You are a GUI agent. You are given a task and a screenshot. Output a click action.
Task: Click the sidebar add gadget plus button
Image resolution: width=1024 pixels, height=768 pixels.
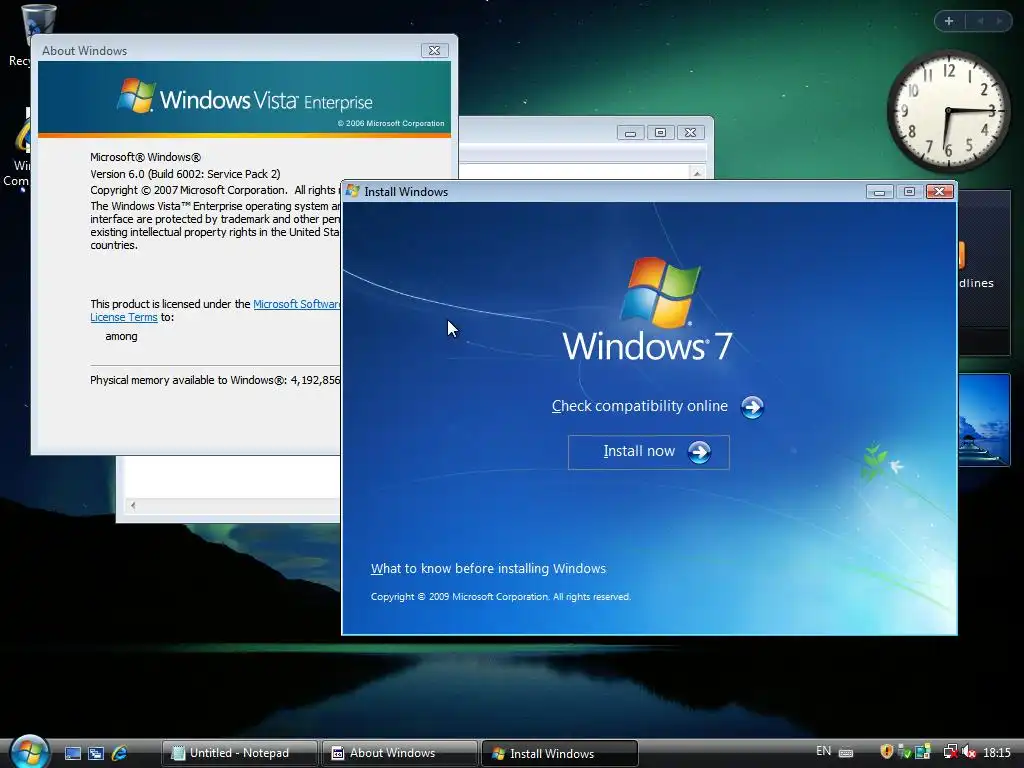click(x=949, y=21)
